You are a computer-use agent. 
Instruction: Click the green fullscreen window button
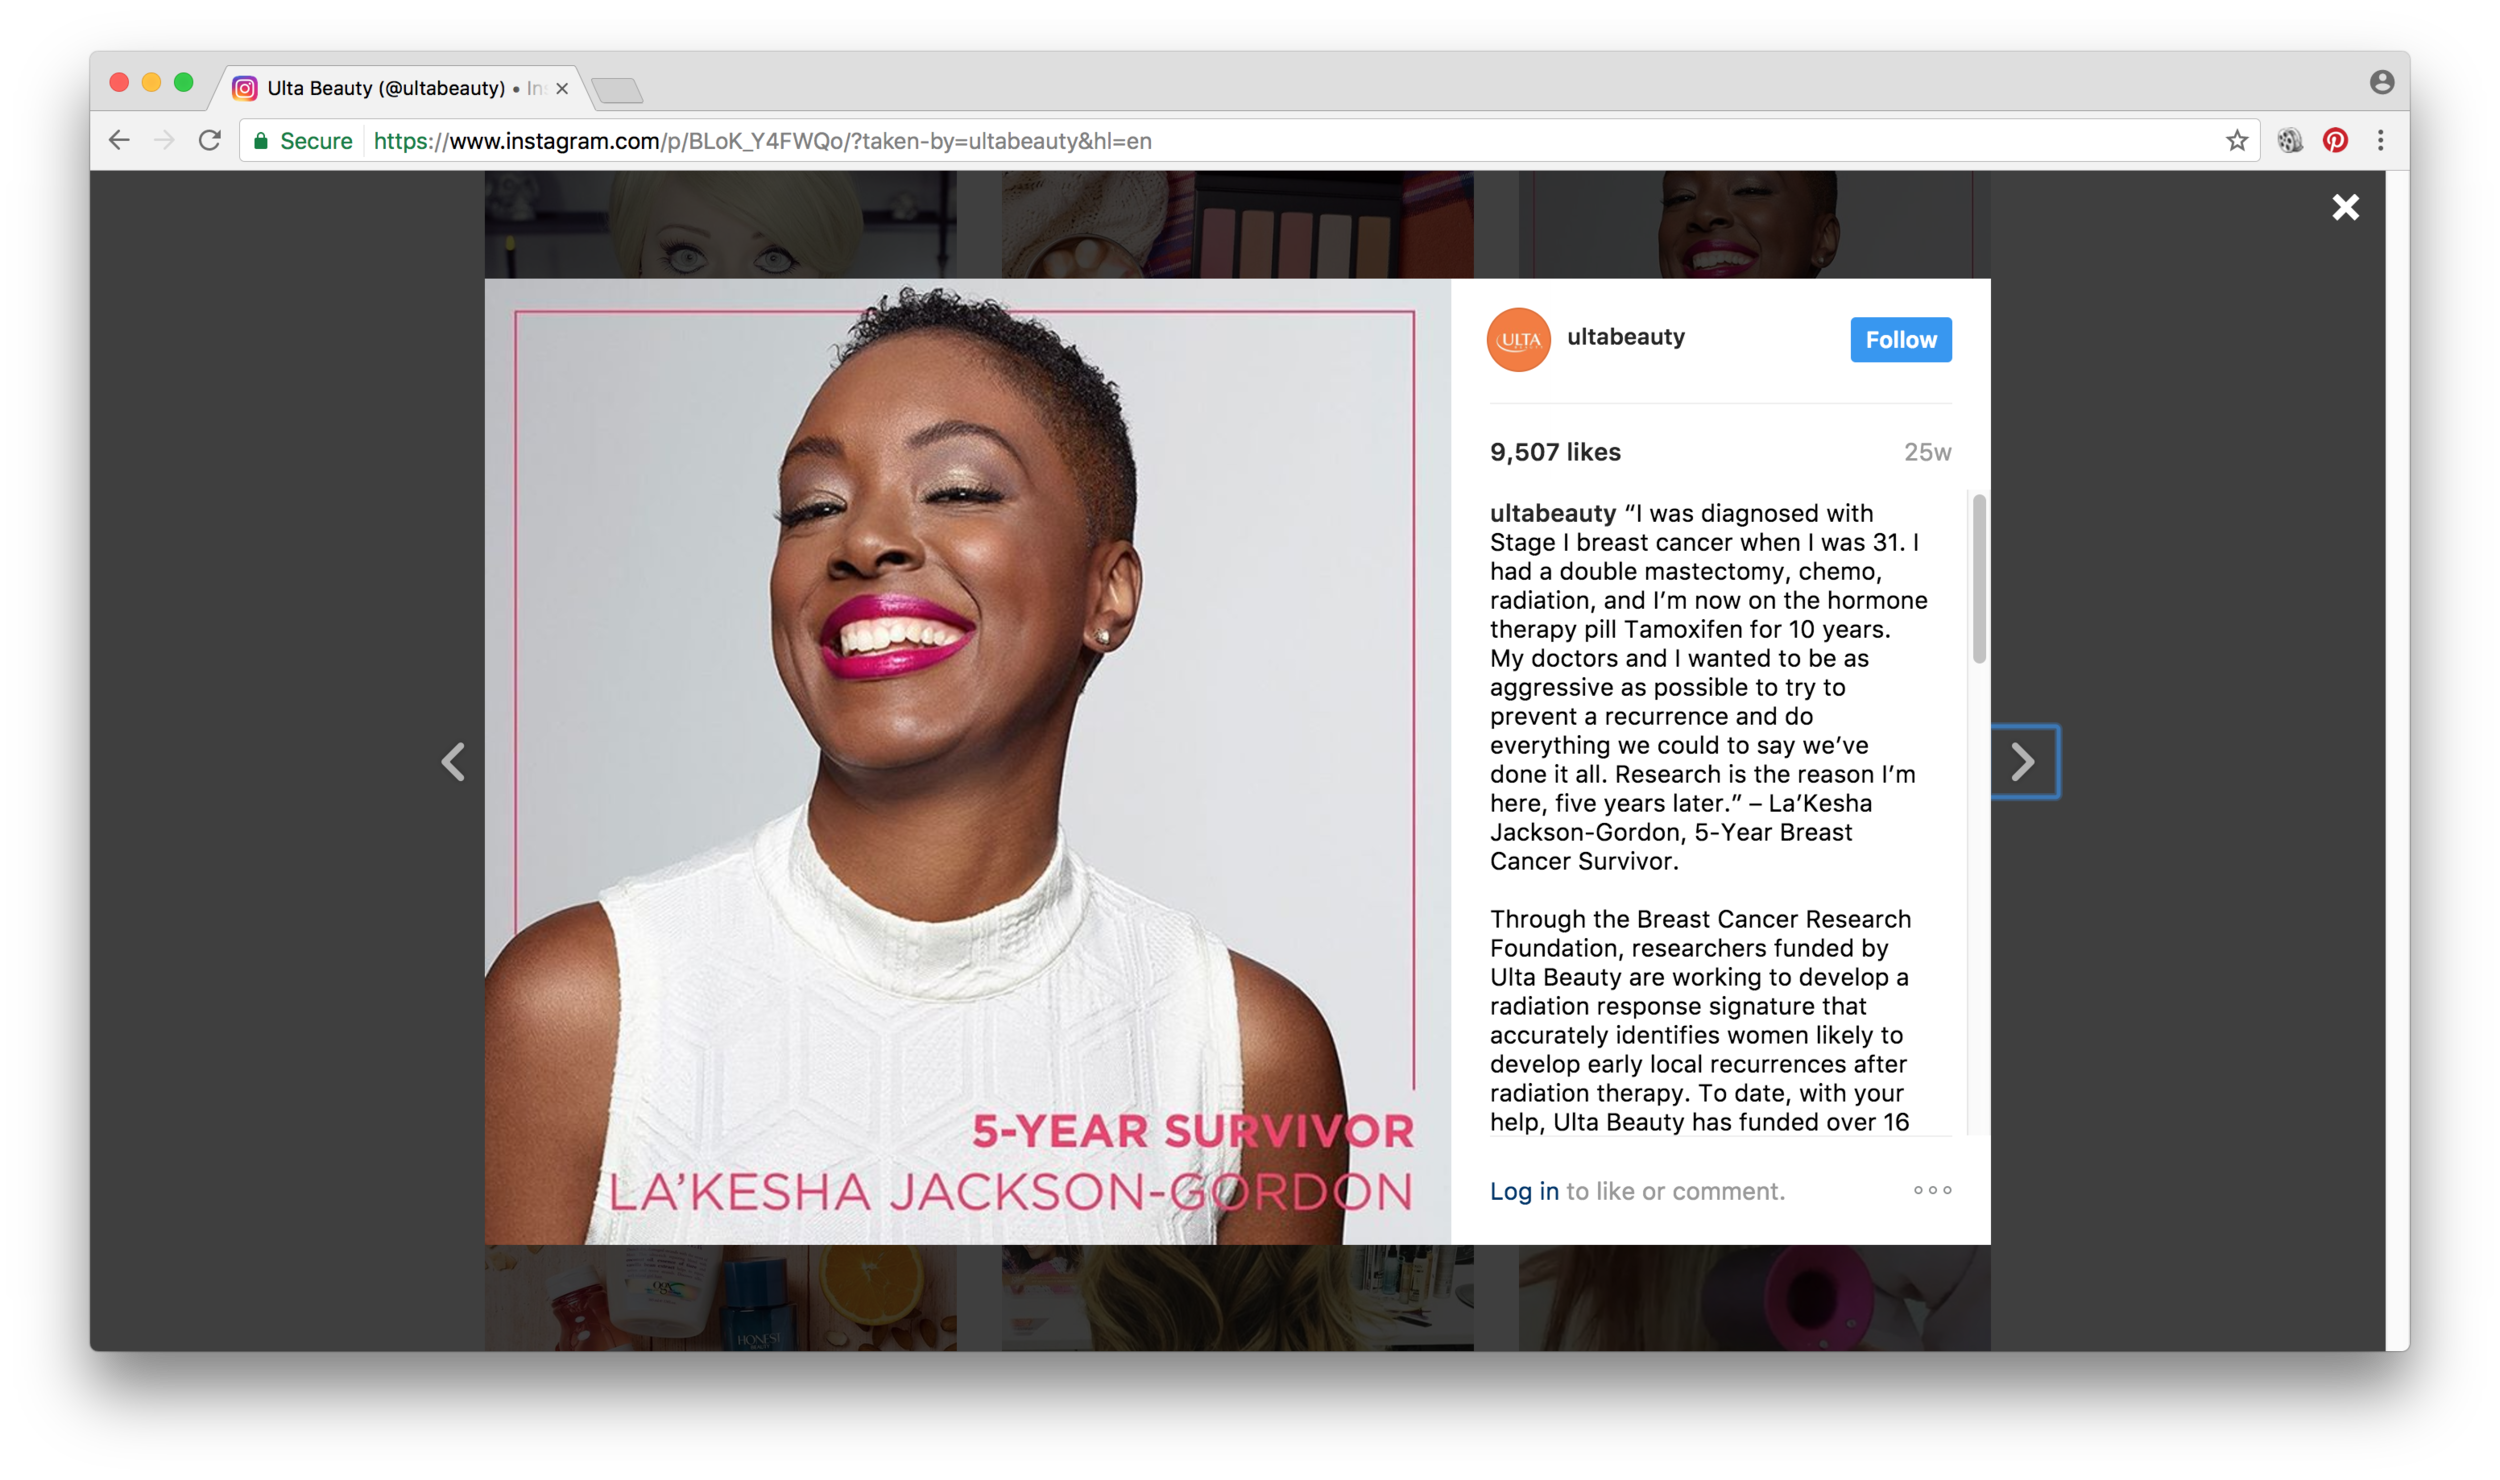[x=183, y=82]
